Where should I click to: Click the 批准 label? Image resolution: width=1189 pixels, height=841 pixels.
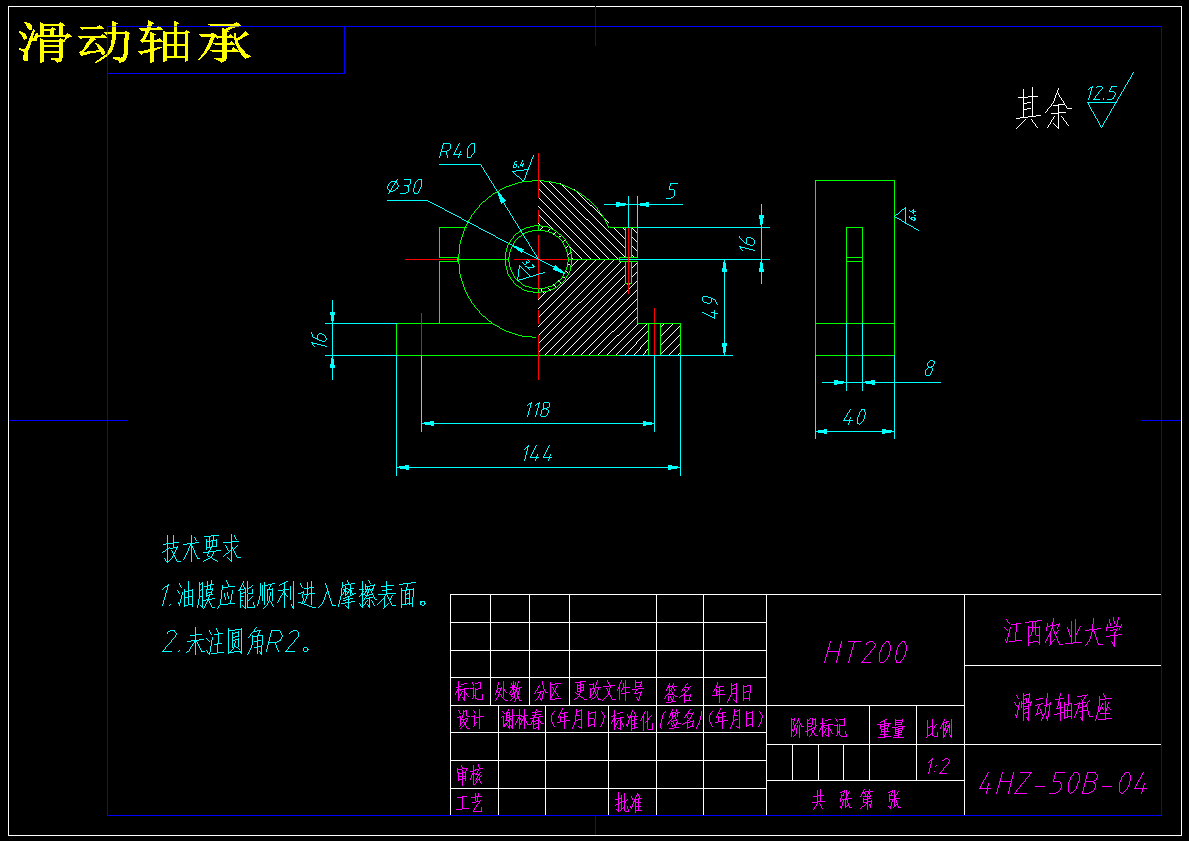tap(629, 802)
